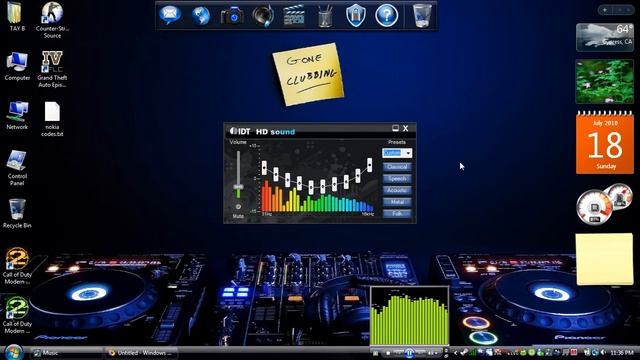The height and width of the screenshot is (360, 640).
Task: Click the stop button on taskbar media toolbar
Action: tap(387, 353)
